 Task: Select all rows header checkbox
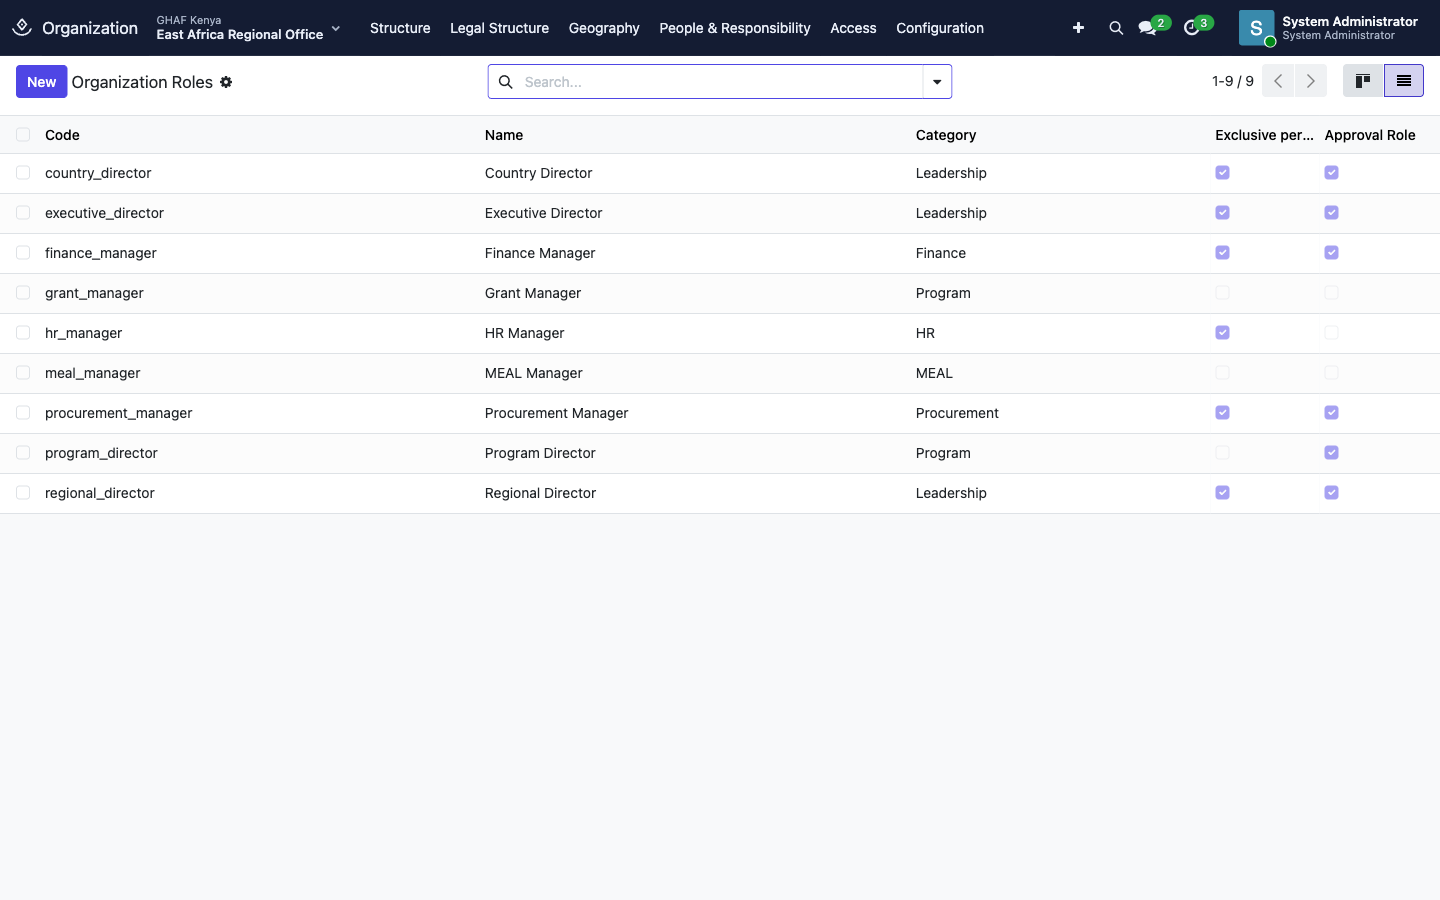point(23,134)
